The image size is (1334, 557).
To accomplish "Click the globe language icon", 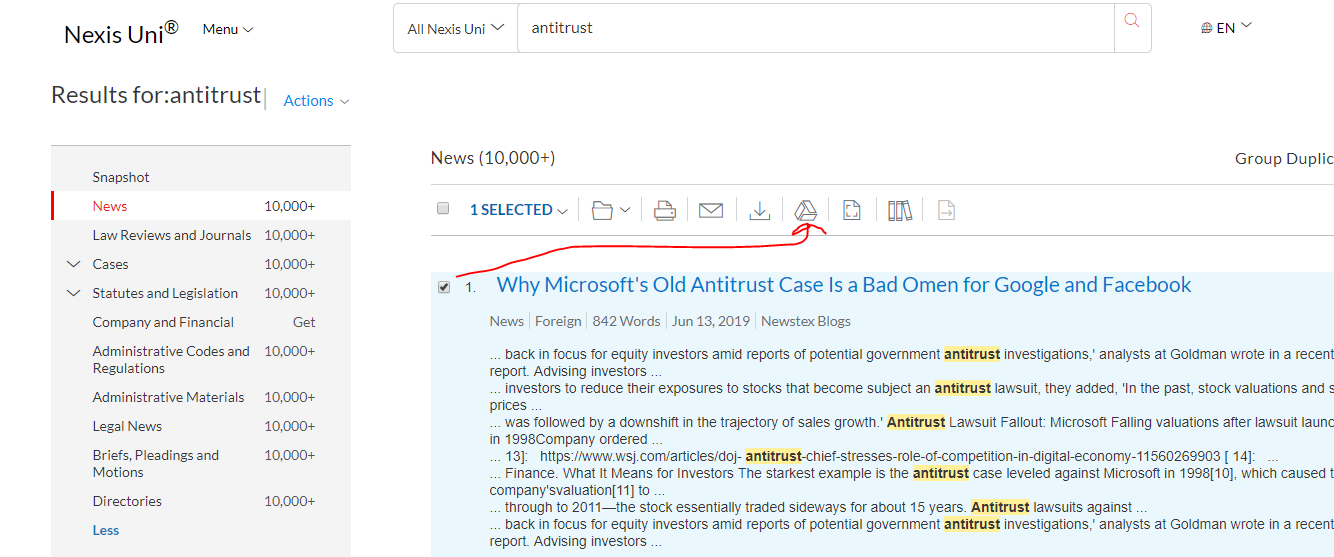I will coord(1207,28).
